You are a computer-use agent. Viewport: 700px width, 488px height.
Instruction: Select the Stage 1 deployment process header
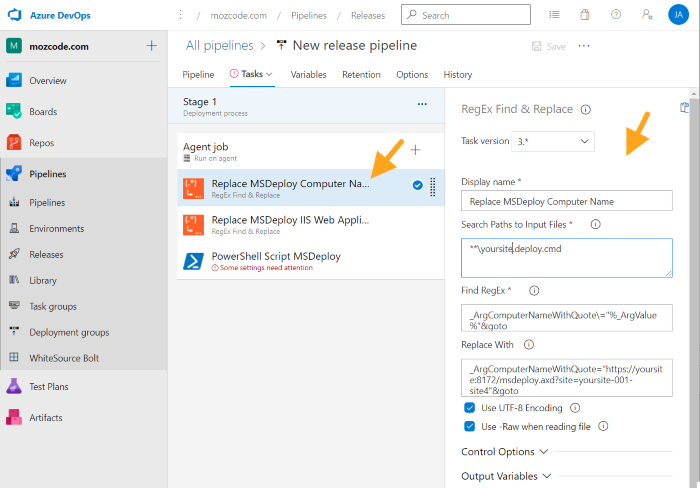tap(306, 106)
